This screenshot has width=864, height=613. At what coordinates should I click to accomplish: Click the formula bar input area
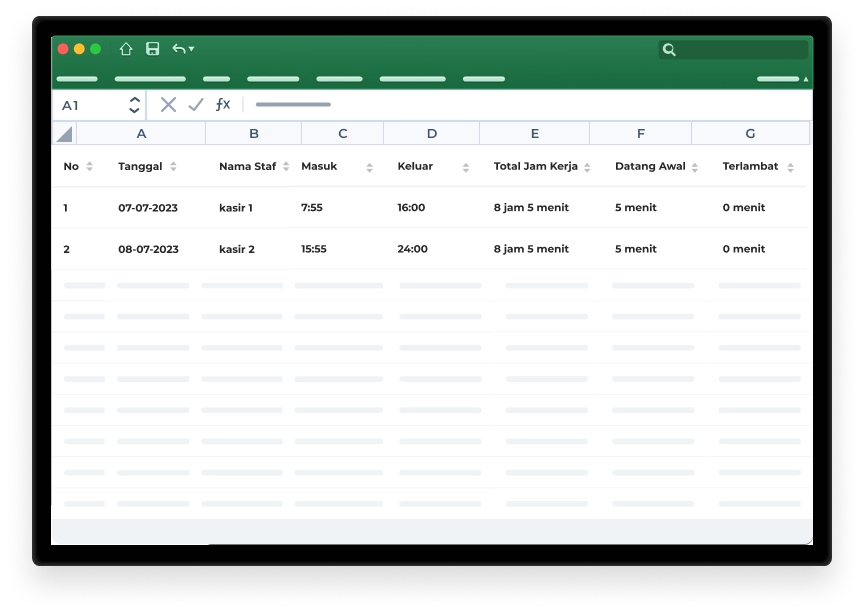(520, 105)
